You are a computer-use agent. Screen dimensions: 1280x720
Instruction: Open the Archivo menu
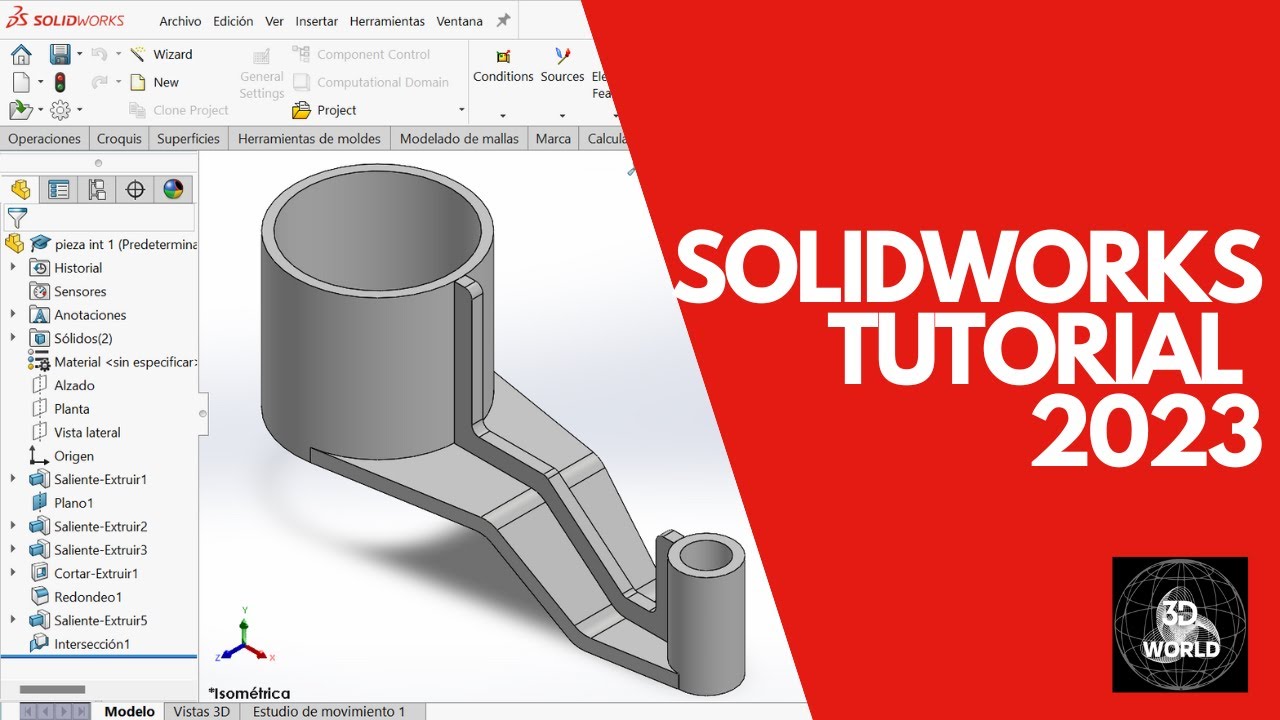coord(180,21)
